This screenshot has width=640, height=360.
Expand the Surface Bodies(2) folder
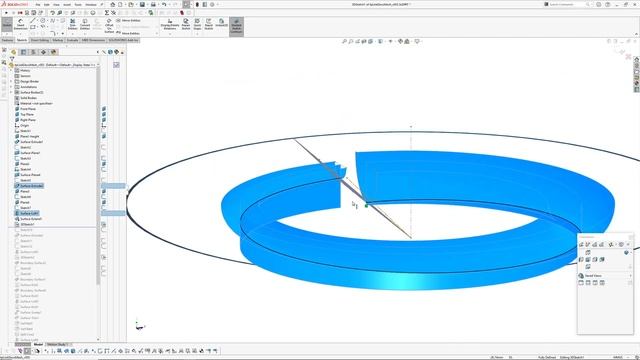click(x=11, y=92)
